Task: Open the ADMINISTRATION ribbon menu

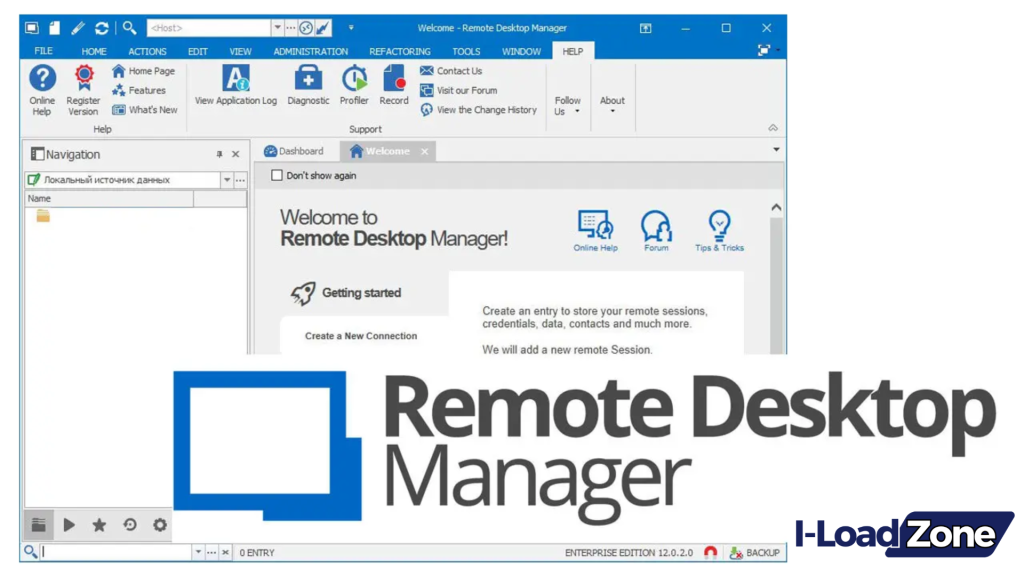Action: click(x=310, y=51)
